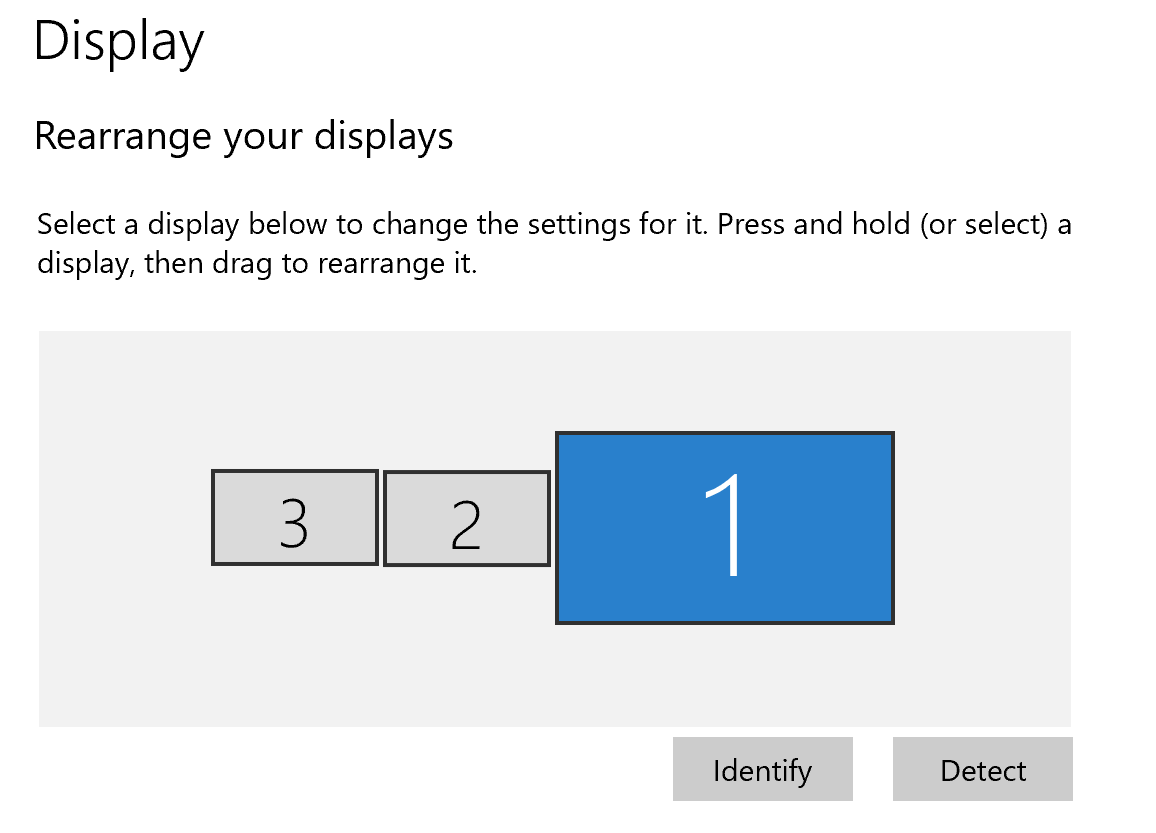Identify which number belongs to each monitor

(762, 769)
